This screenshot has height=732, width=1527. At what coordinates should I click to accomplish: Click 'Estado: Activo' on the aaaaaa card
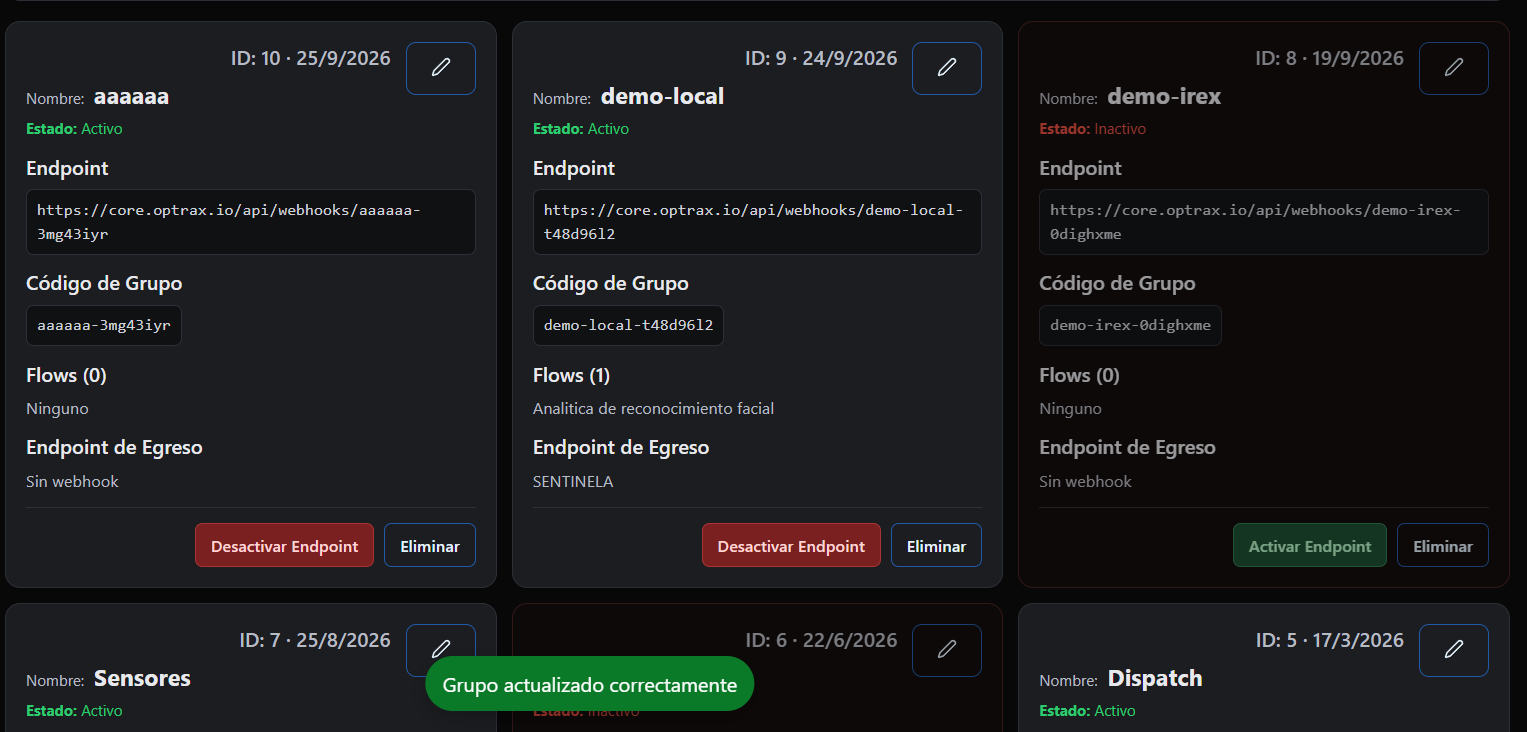pos(74,129)
